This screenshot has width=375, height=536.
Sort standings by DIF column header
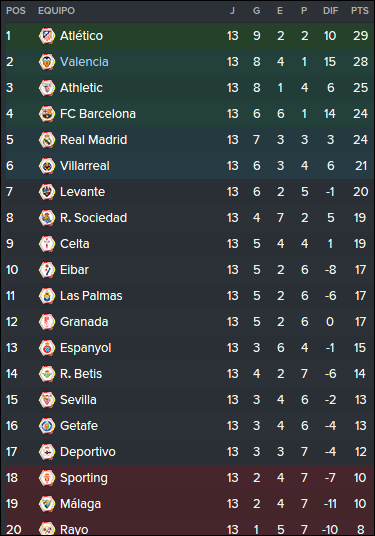tap(331, 11)
